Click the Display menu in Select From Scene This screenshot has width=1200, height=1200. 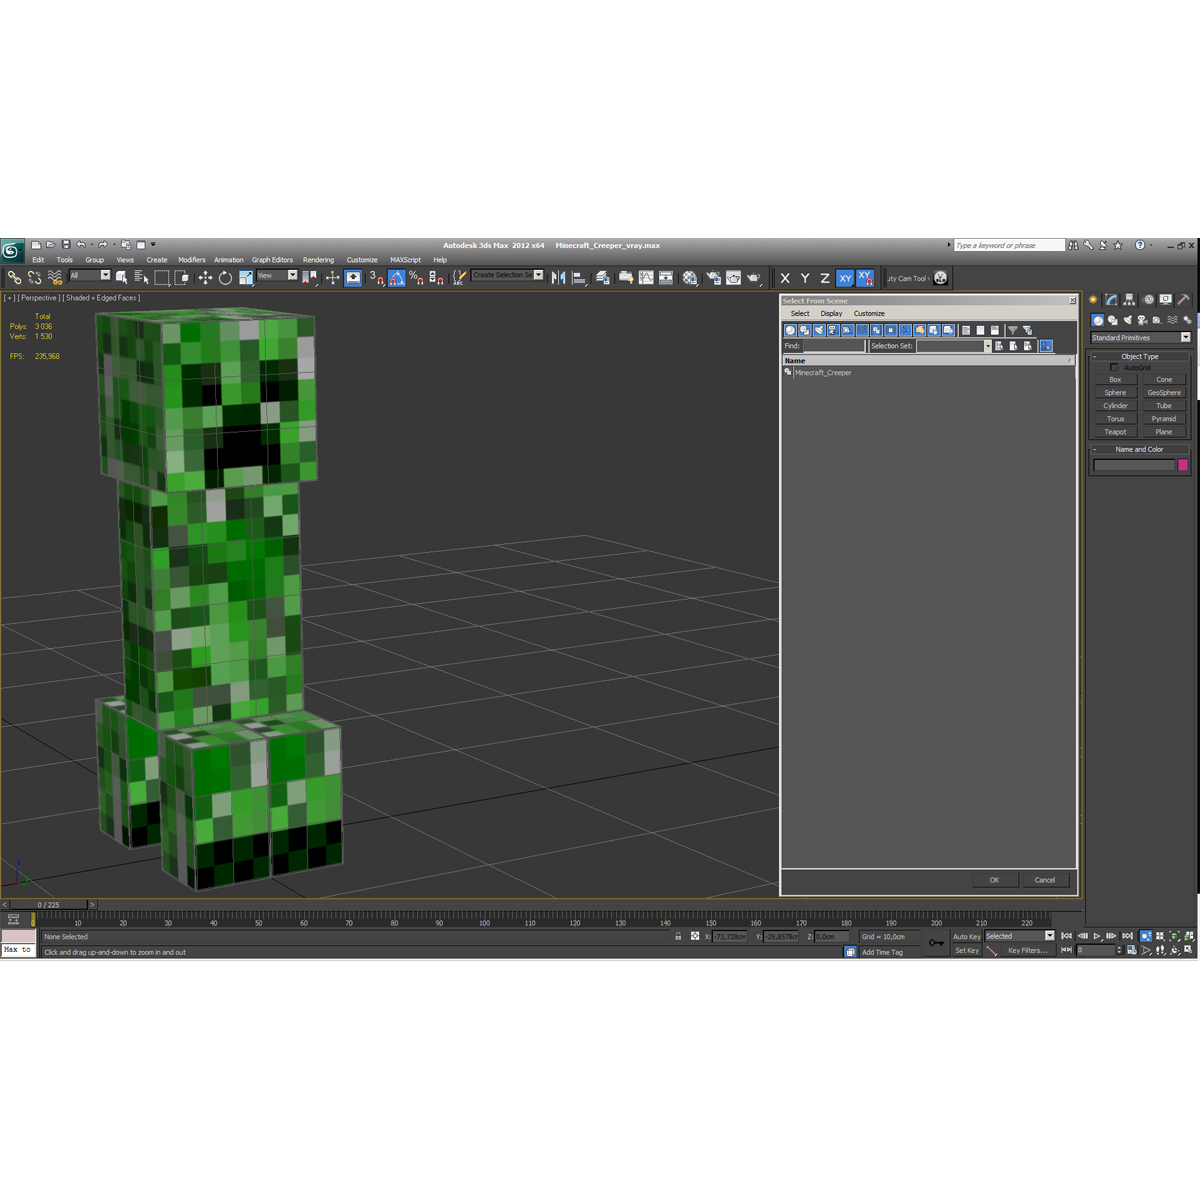[831, 313]
